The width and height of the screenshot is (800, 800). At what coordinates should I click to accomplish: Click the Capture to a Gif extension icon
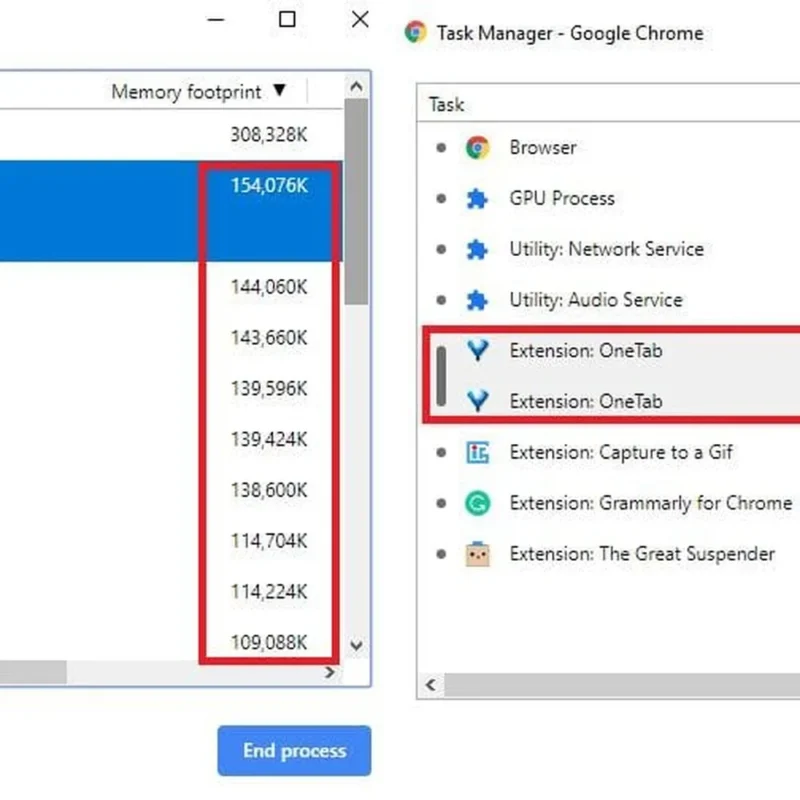point(478,453)
